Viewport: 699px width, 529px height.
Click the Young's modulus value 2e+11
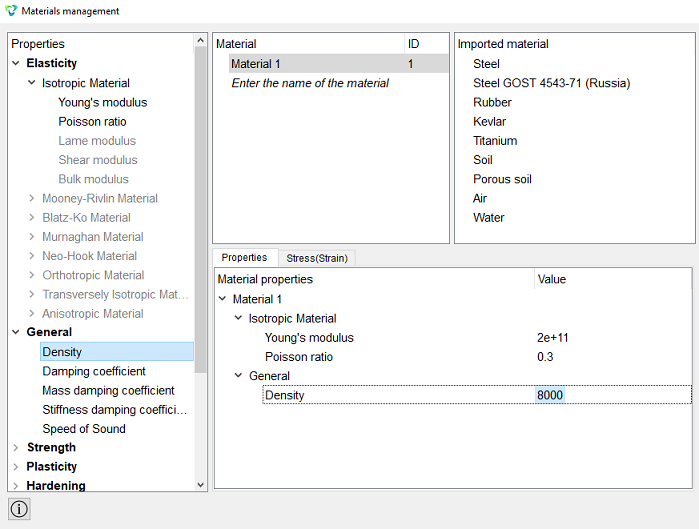[x=553, y=338]
